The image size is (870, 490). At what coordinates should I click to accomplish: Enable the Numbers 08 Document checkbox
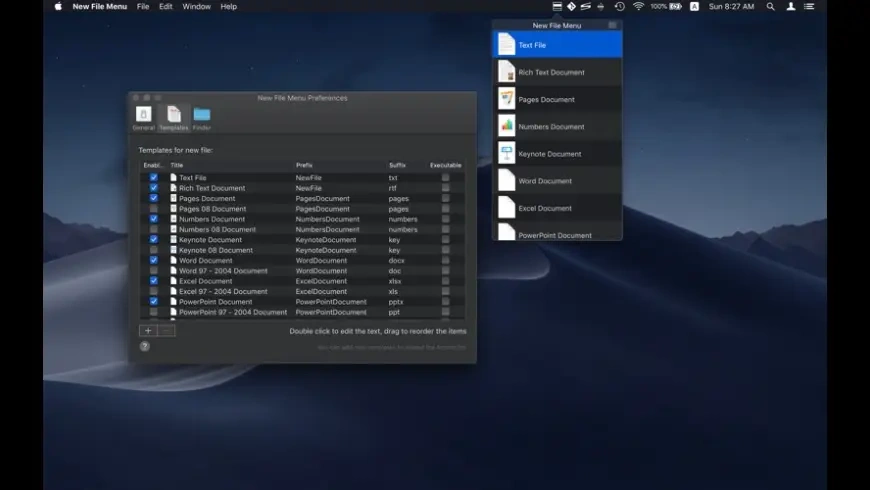pos(154,229)
